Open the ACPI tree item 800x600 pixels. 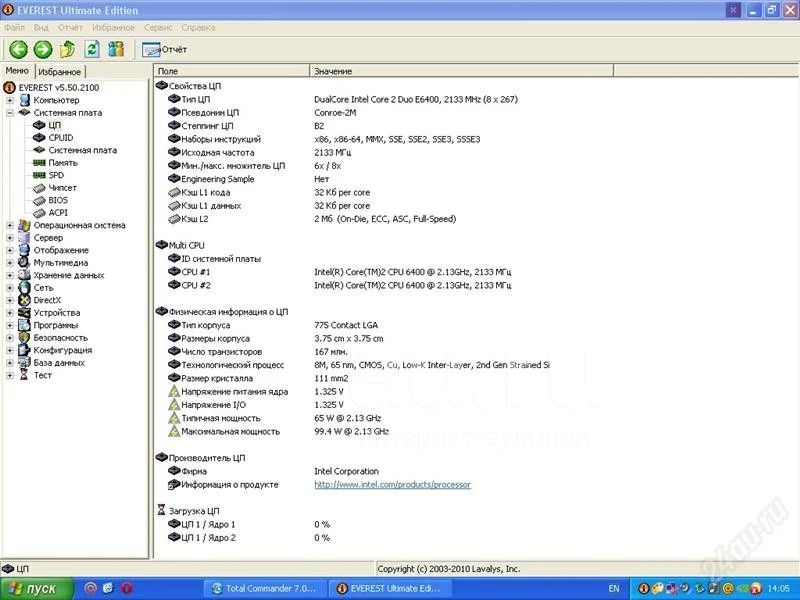coord(58,213)
